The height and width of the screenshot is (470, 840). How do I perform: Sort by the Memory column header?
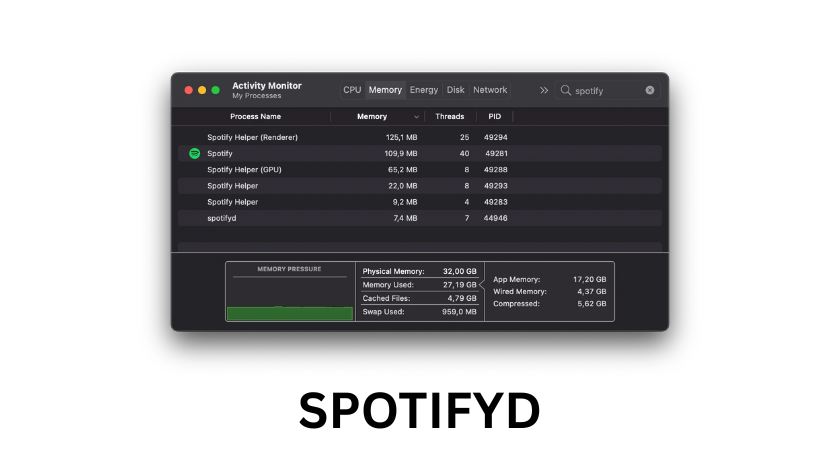pyautogui.click(x=372, y=116)
